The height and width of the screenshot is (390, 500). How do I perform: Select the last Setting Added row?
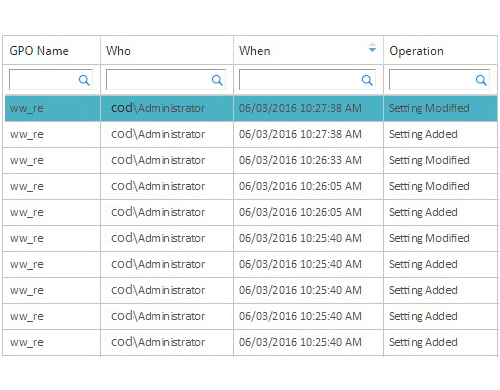point(250,342)
